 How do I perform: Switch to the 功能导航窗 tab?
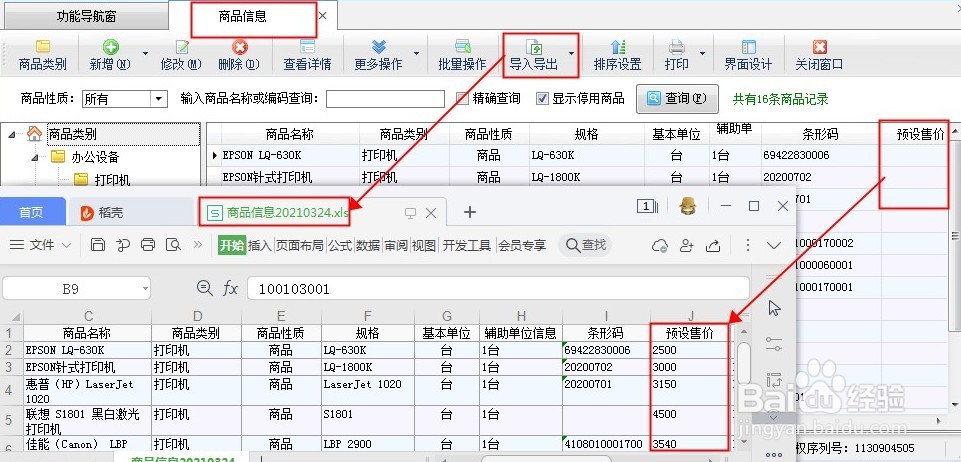click(84, 16)
